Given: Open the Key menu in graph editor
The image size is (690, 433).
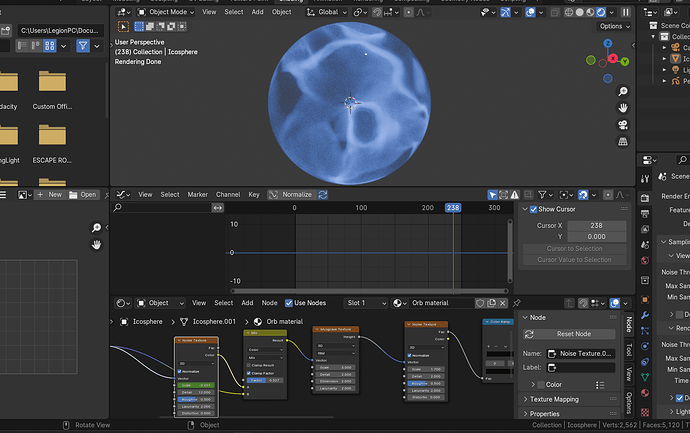Looking at the screenshot, I should coord(254,194).
